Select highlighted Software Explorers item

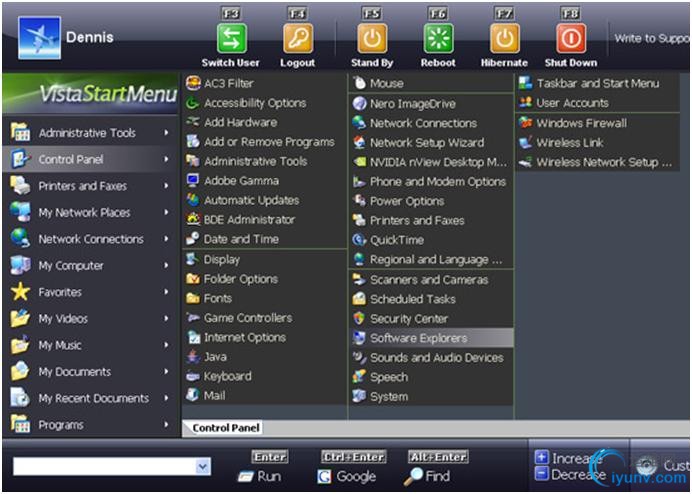point(432,338)
